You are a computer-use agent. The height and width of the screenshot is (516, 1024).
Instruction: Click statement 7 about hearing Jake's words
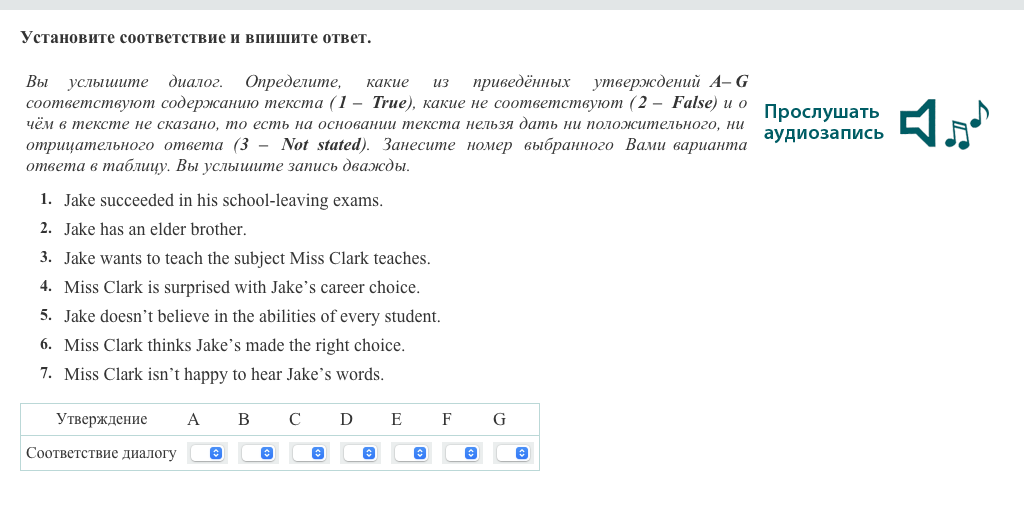(x=224, y=374)
